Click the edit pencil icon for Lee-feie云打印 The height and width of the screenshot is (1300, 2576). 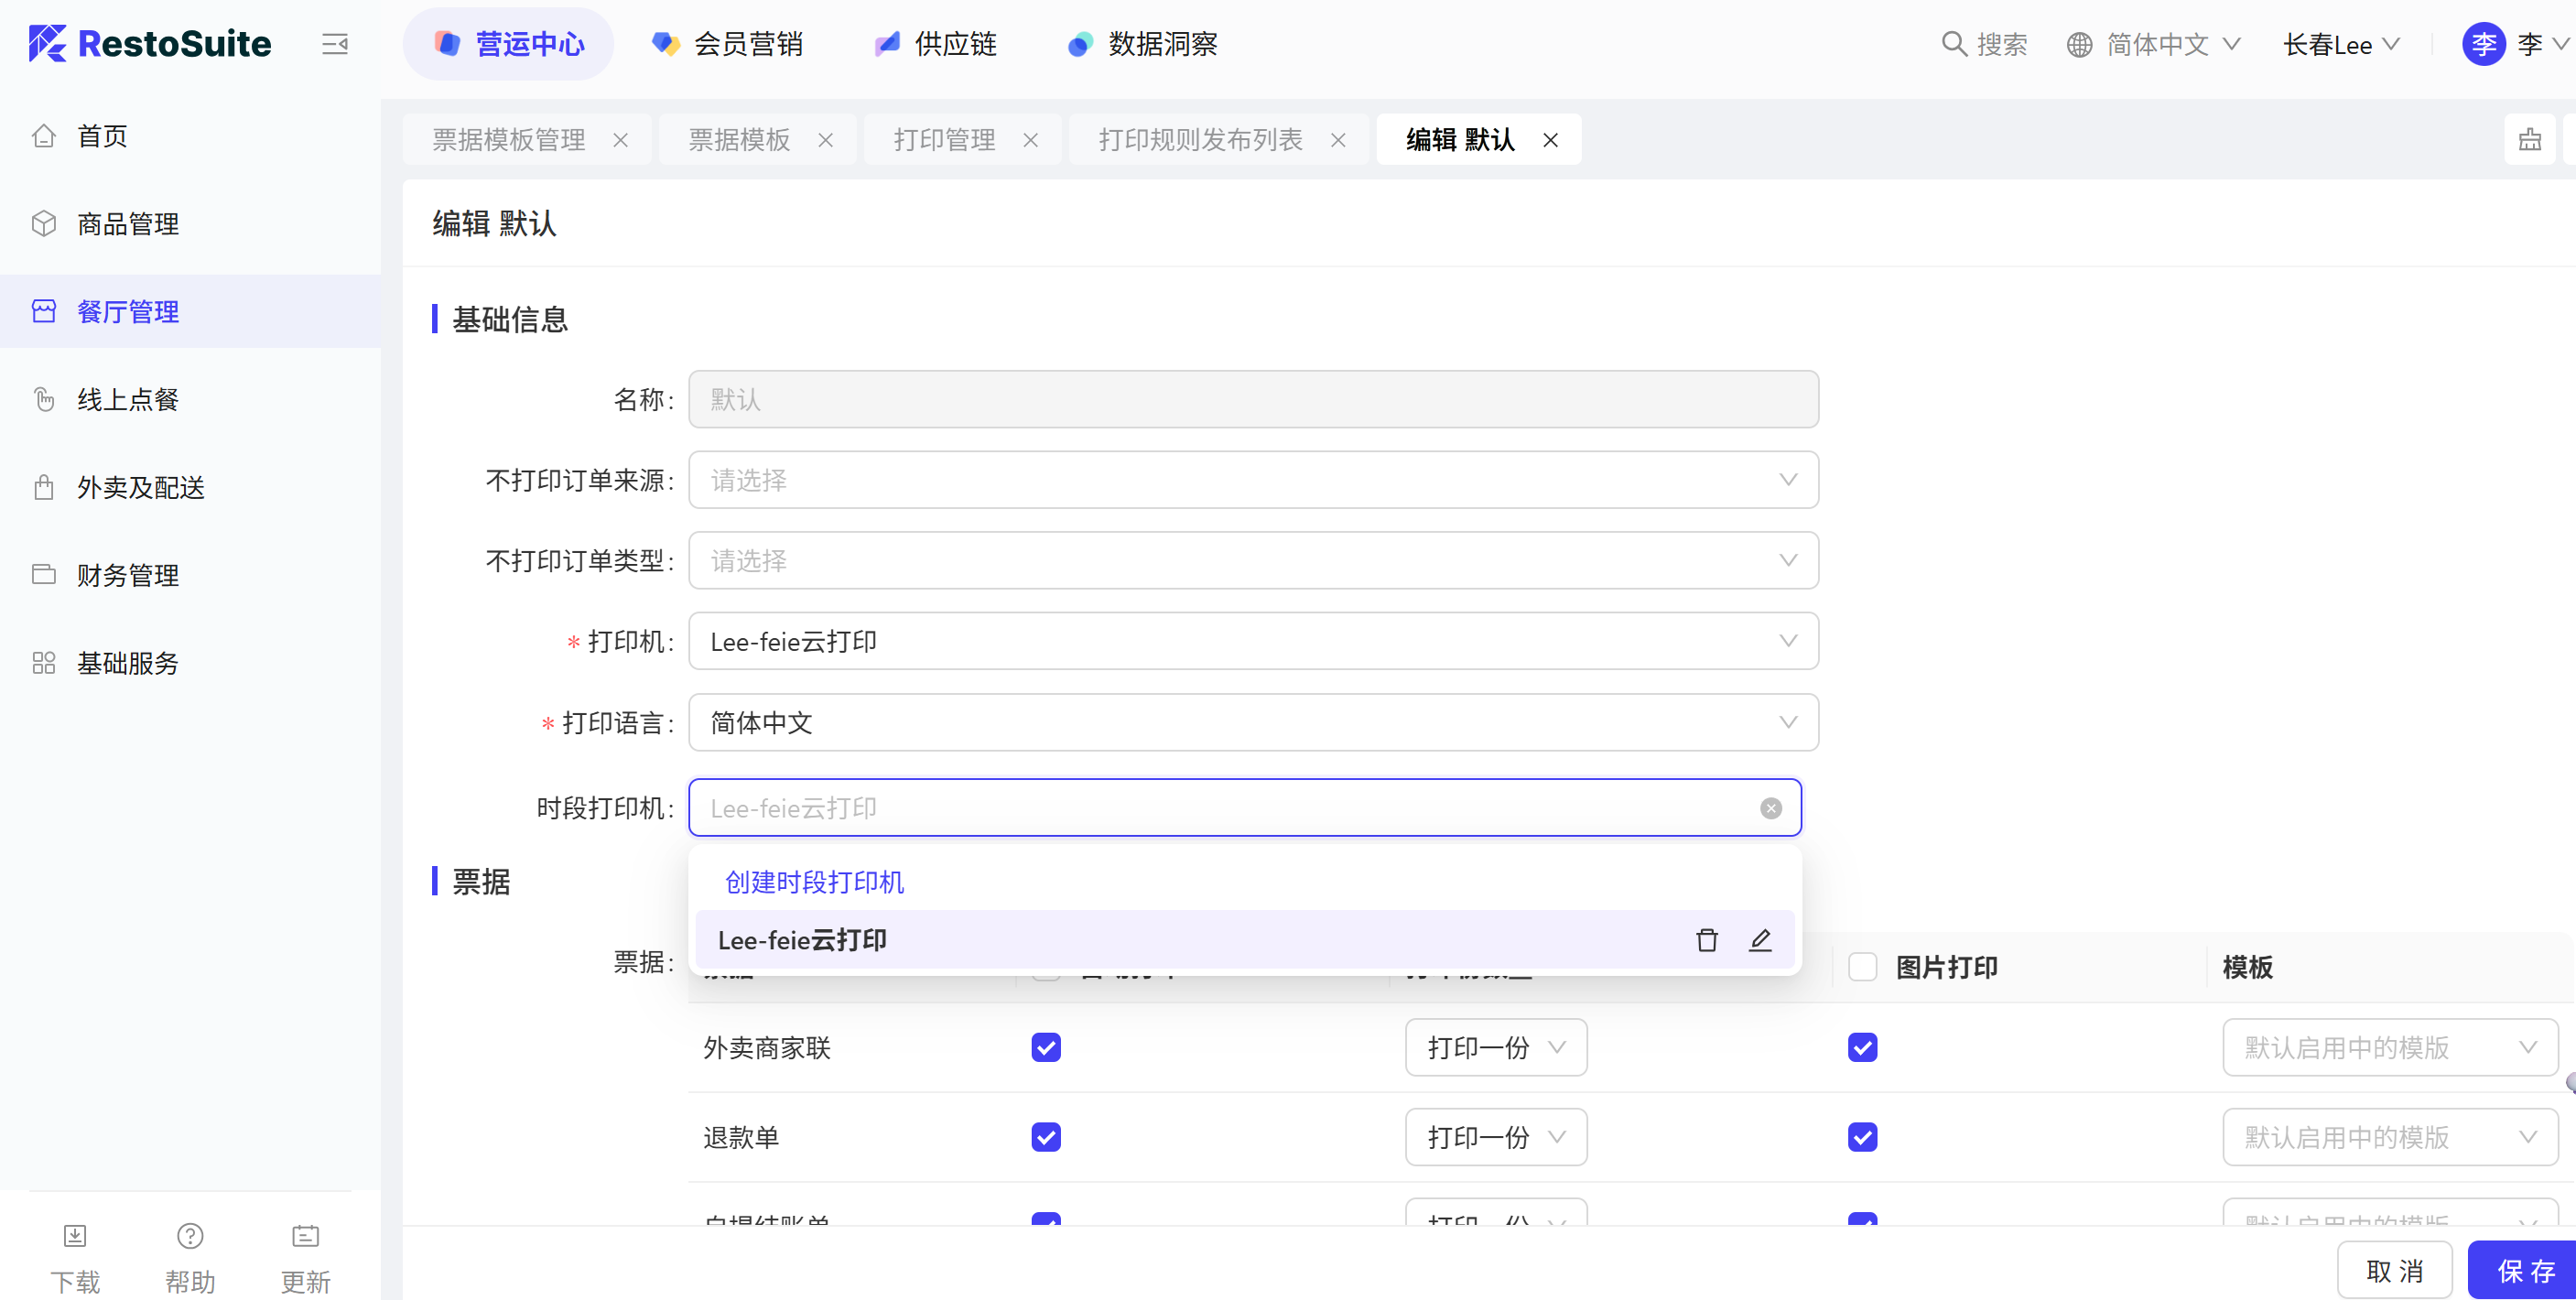tap(1760, 940)
